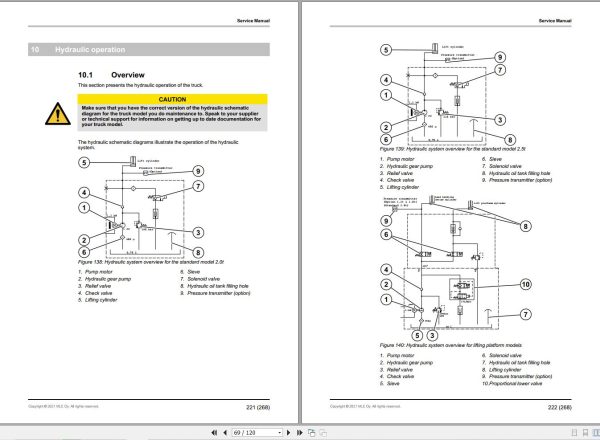The height and width of the screenshot is (440, 600).
Task: Select single page layout icon
Action: pyautogui.click(x=574, y=433)
